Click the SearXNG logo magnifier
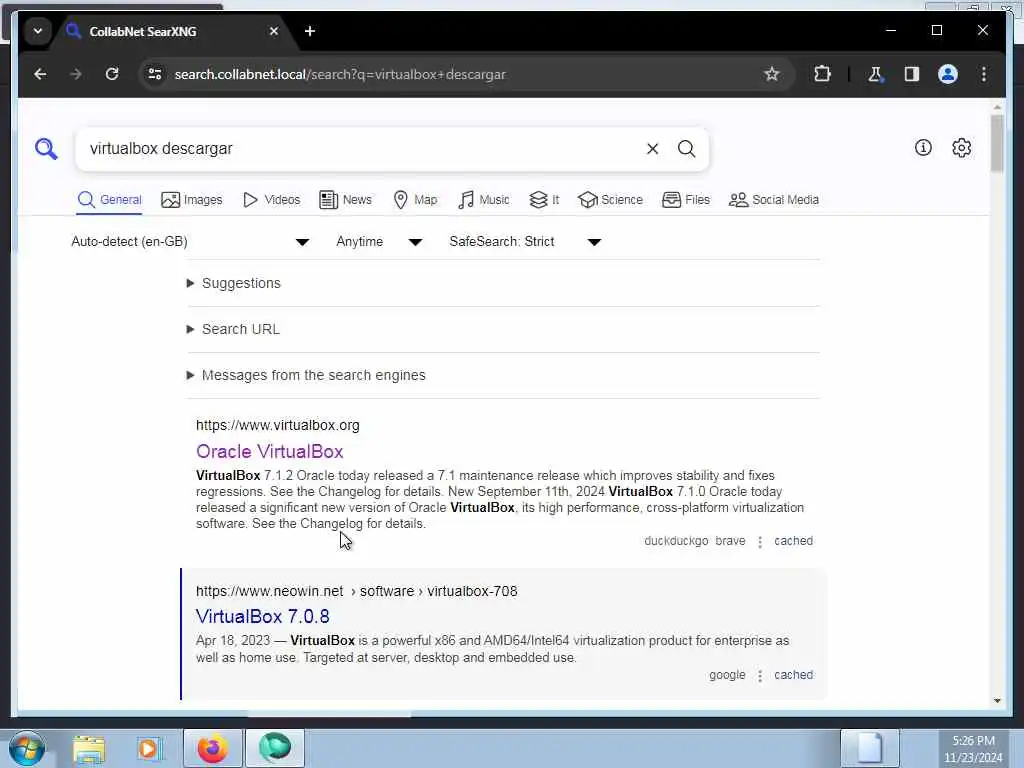The image size is (1024, 768). (x=46, y=149)
